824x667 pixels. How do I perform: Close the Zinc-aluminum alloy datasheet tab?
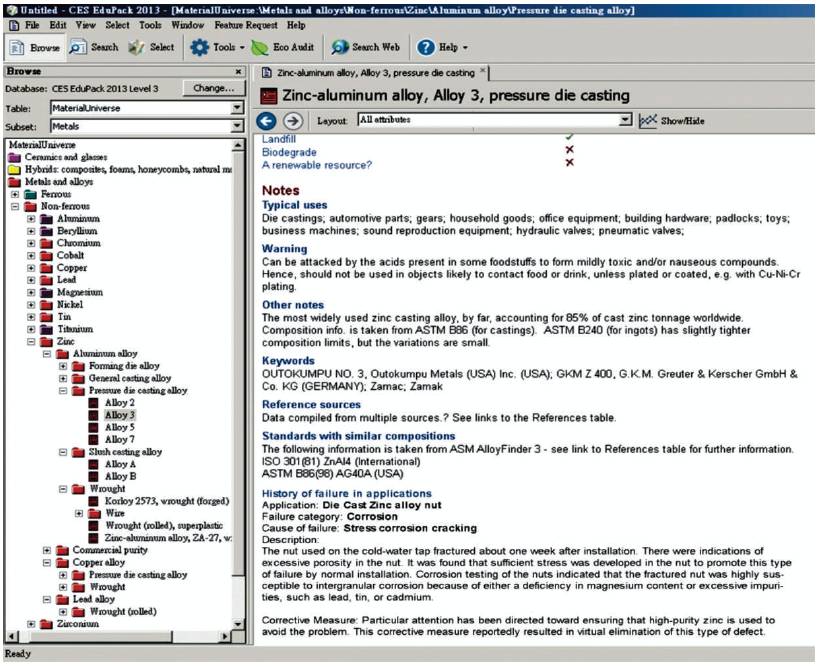(x=482, y=70)
